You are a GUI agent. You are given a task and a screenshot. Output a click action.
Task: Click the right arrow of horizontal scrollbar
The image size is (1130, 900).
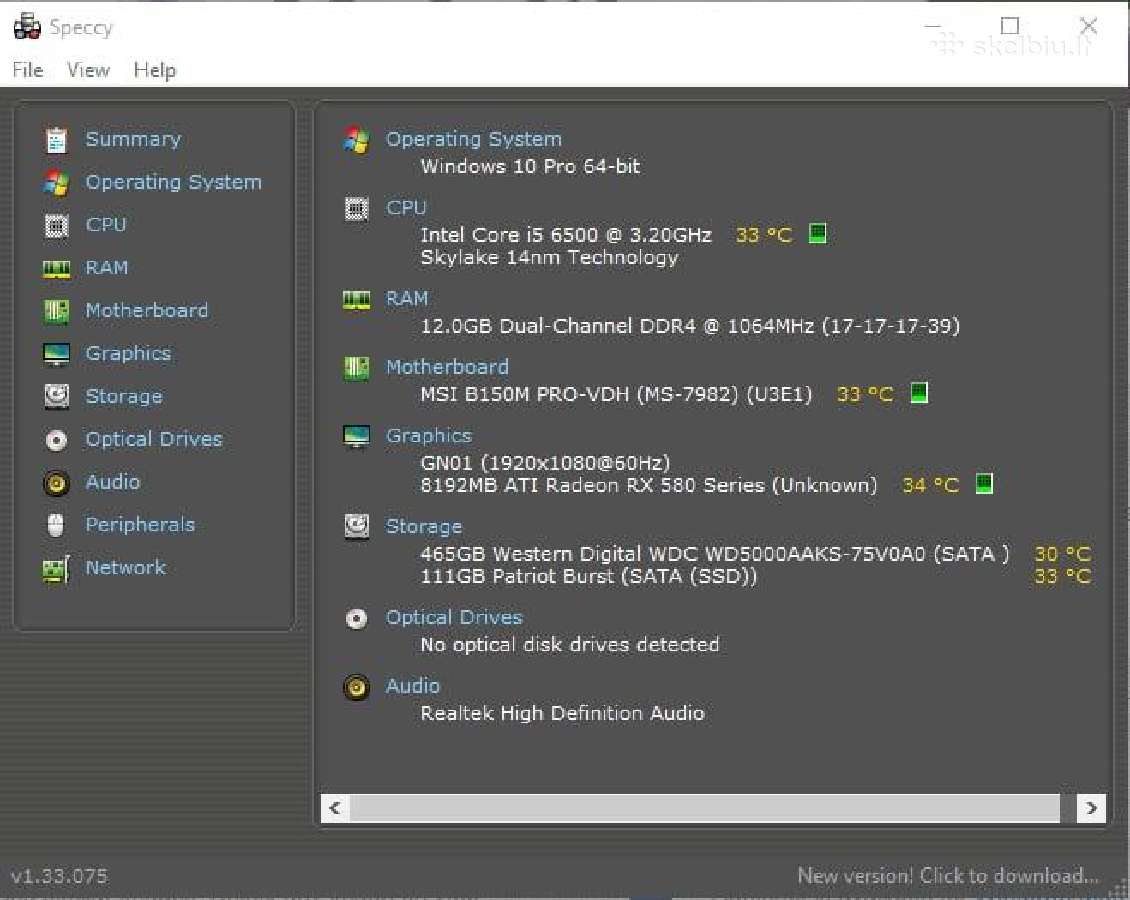(x=1091, y=808)
